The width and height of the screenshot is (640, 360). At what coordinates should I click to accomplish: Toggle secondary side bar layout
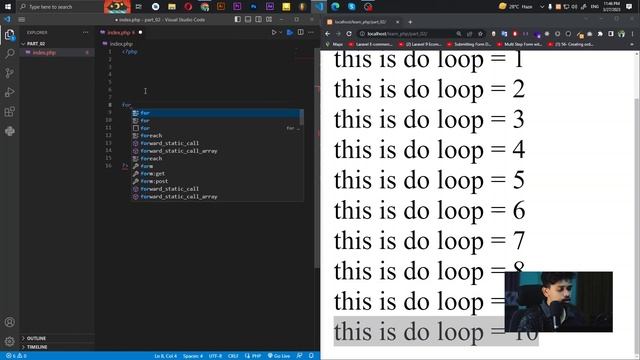(x=258, y=20)
